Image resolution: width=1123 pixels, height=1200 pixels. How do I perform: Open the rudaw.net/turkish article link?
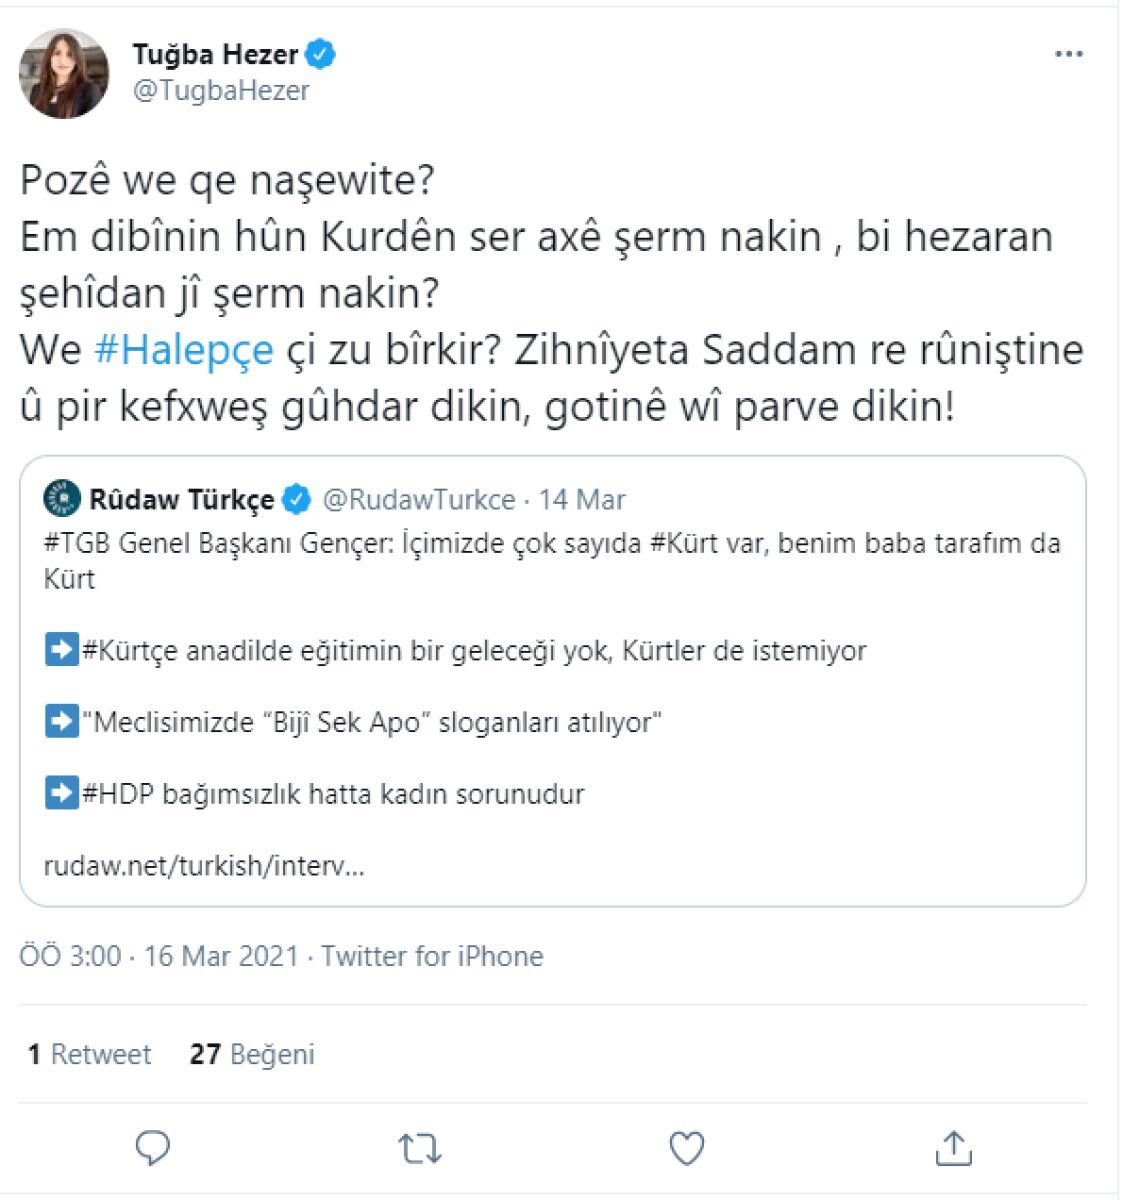tap(204, 865)
